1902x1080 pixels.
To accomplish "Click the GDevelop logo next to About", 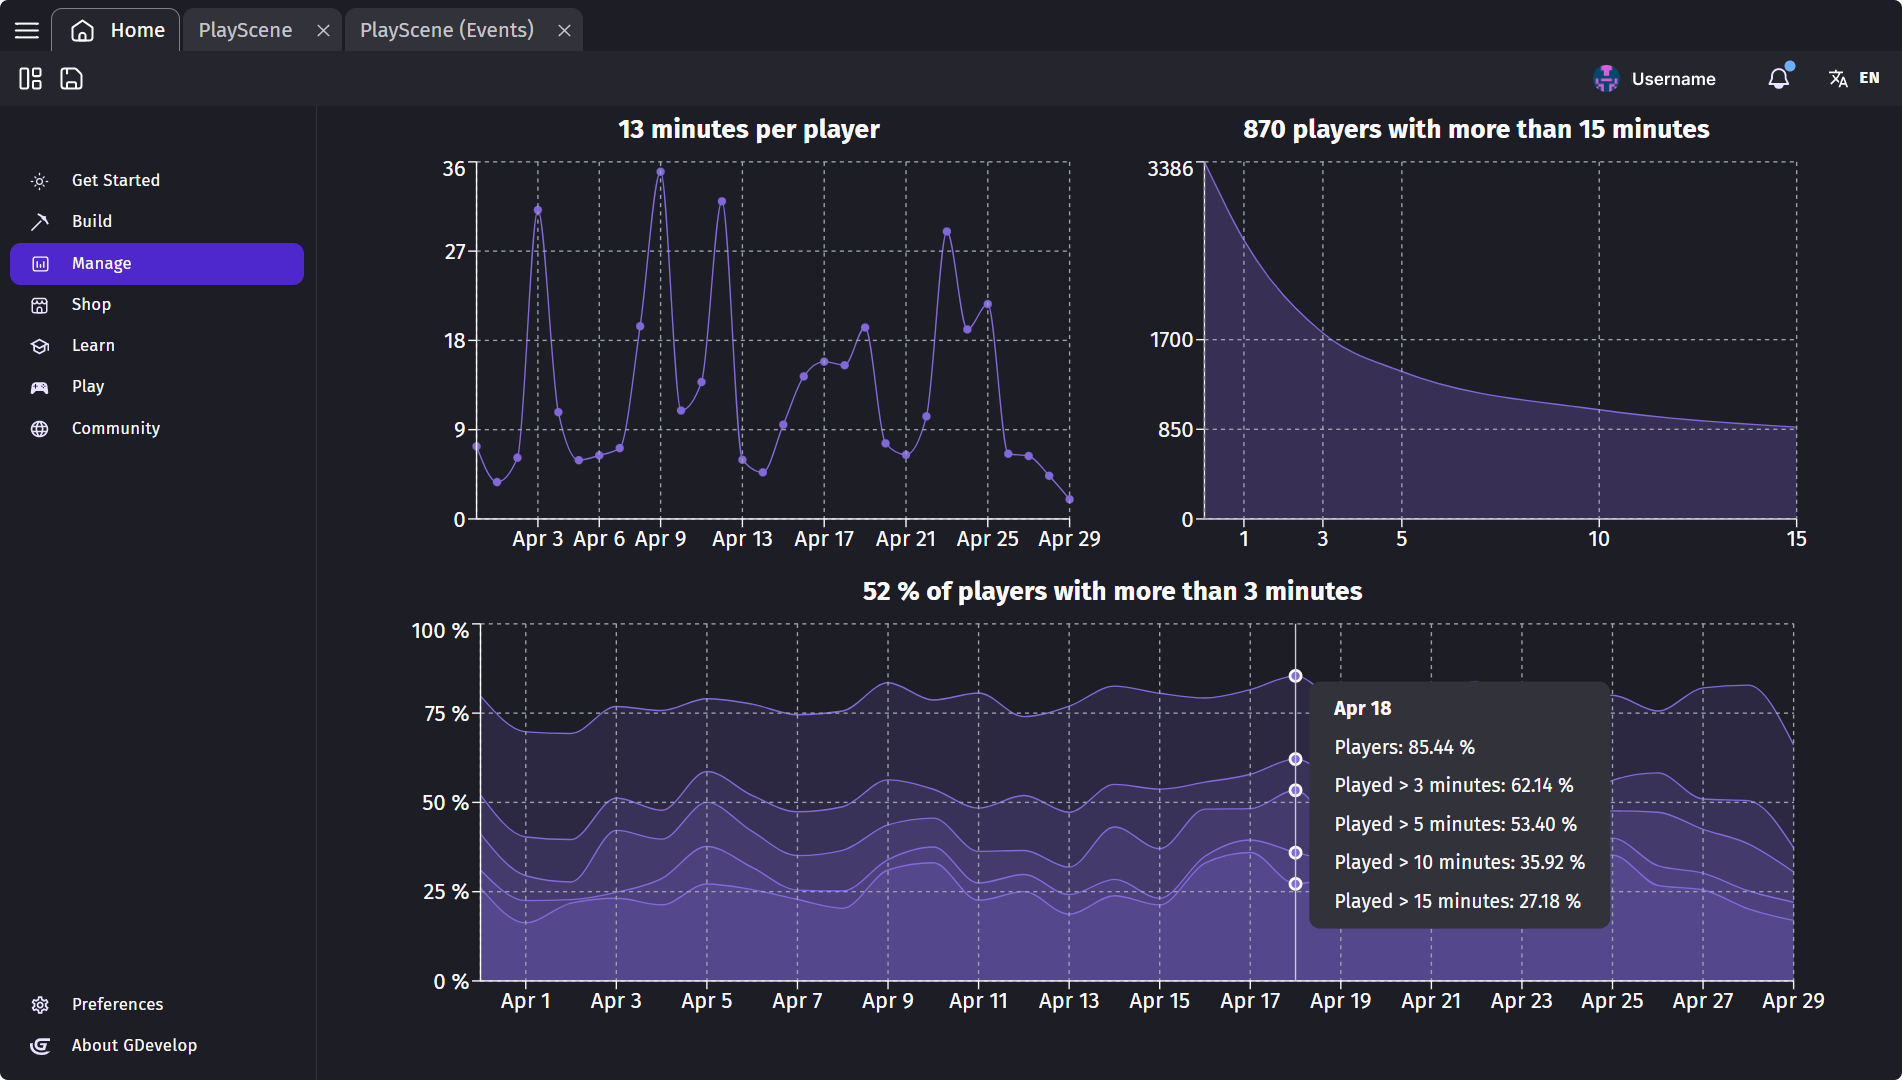I will point(40,1046).
